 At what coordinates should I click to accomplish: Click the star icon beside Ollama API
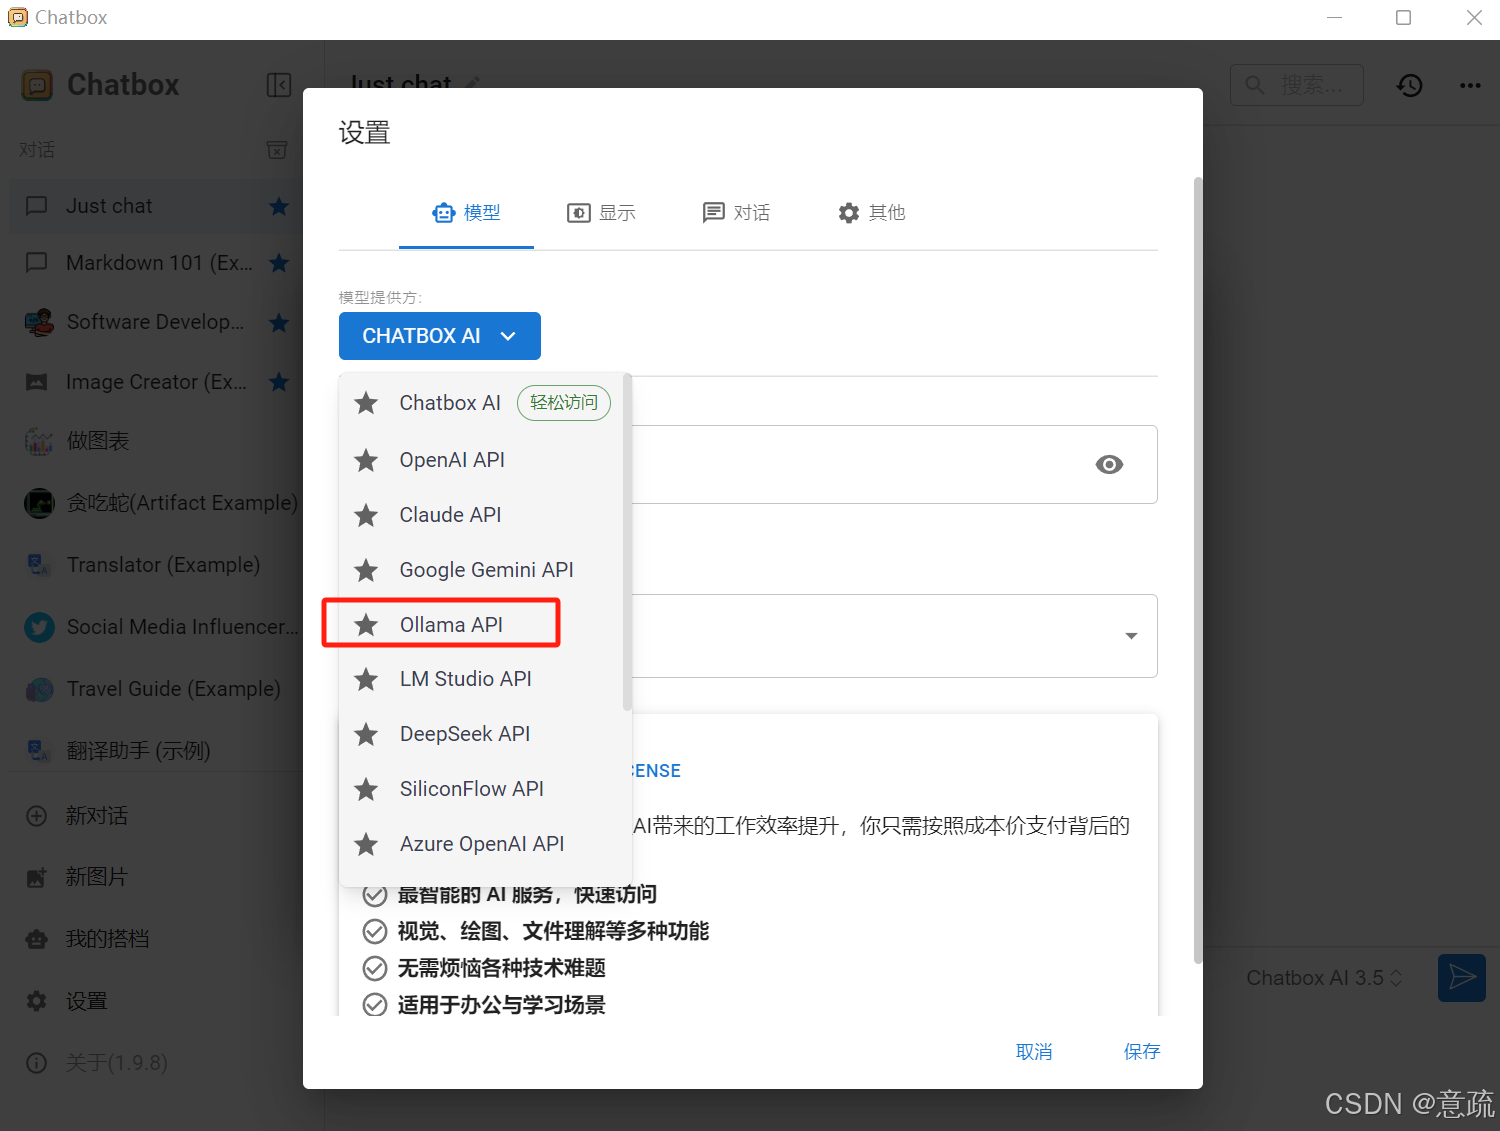pos(367,625)
